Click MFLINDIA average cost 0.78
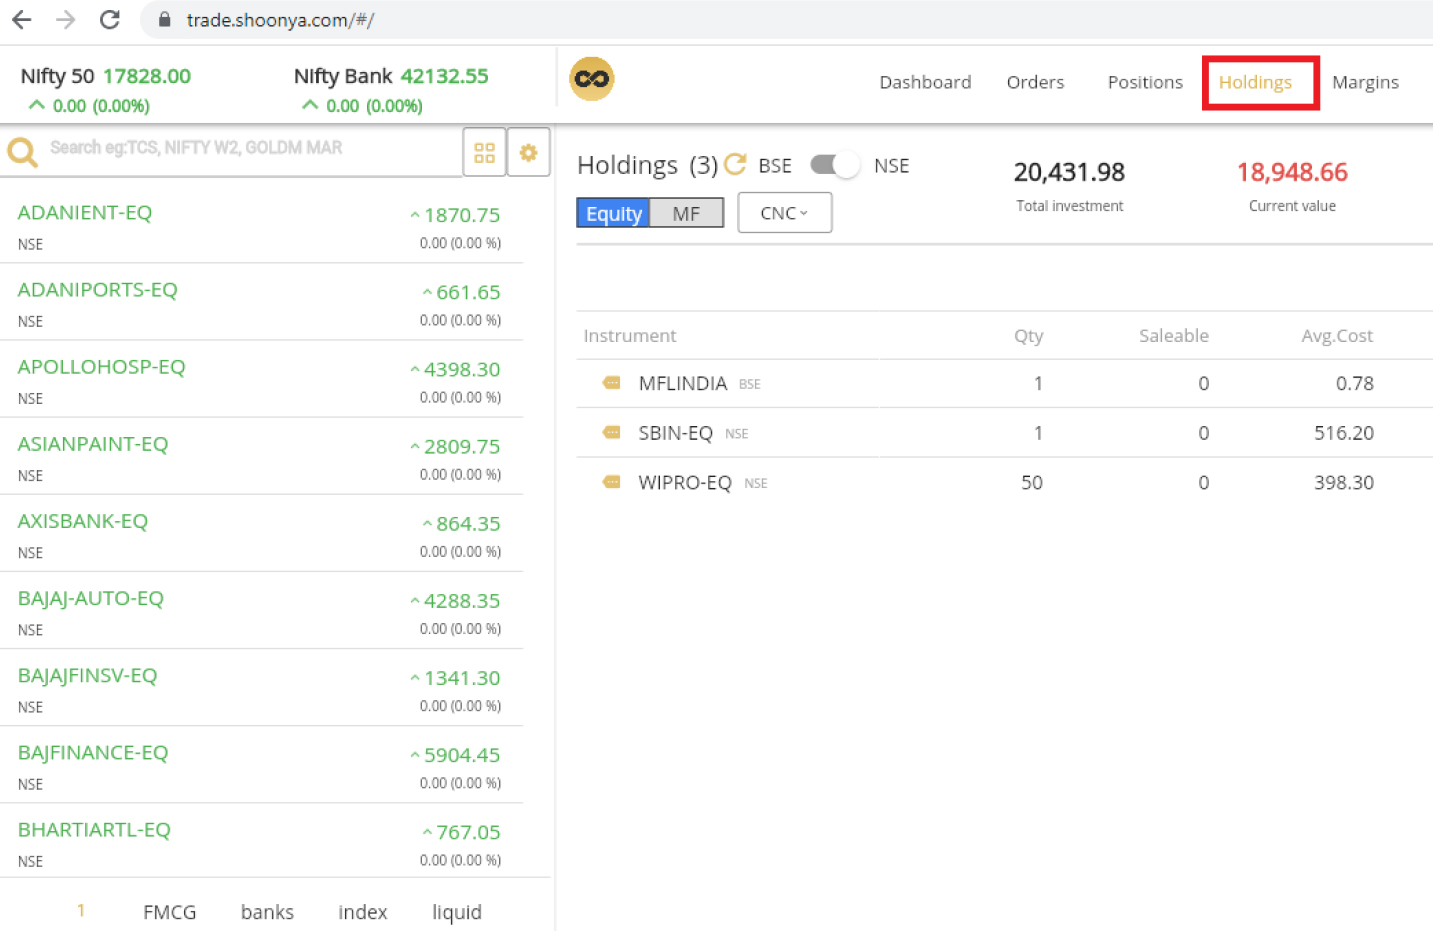Screen dimensions: 1435x931 (1354, 383)
